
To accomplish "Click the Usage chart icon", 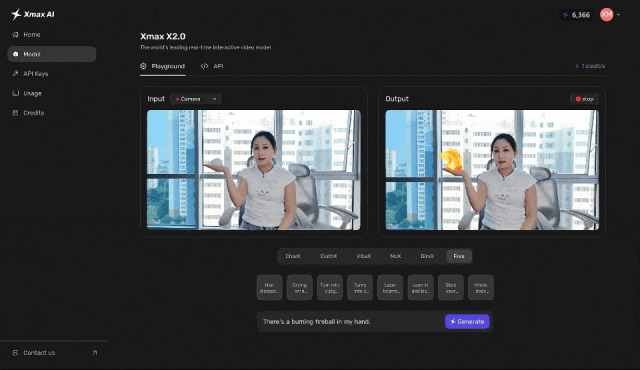I will point(16,93).
